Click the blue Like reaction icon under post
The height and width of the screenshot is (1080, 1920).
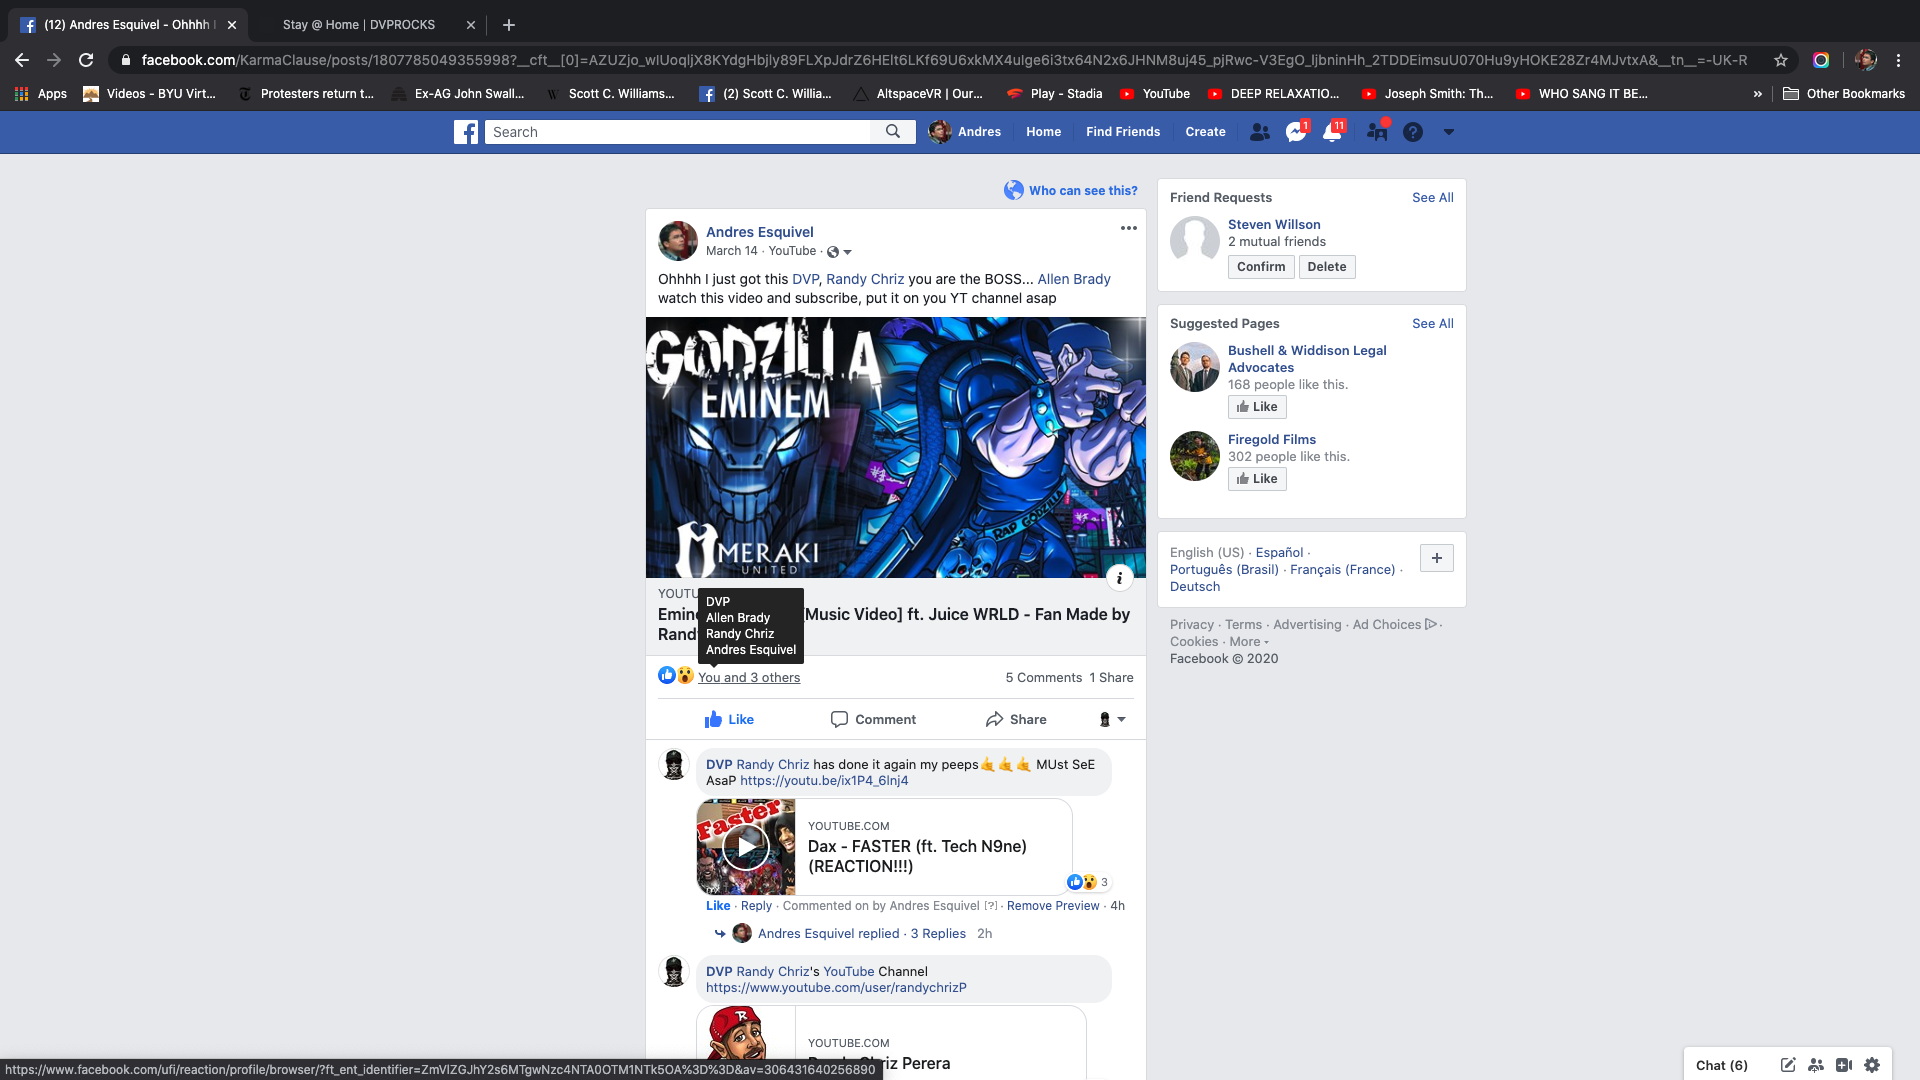(667, 675)
